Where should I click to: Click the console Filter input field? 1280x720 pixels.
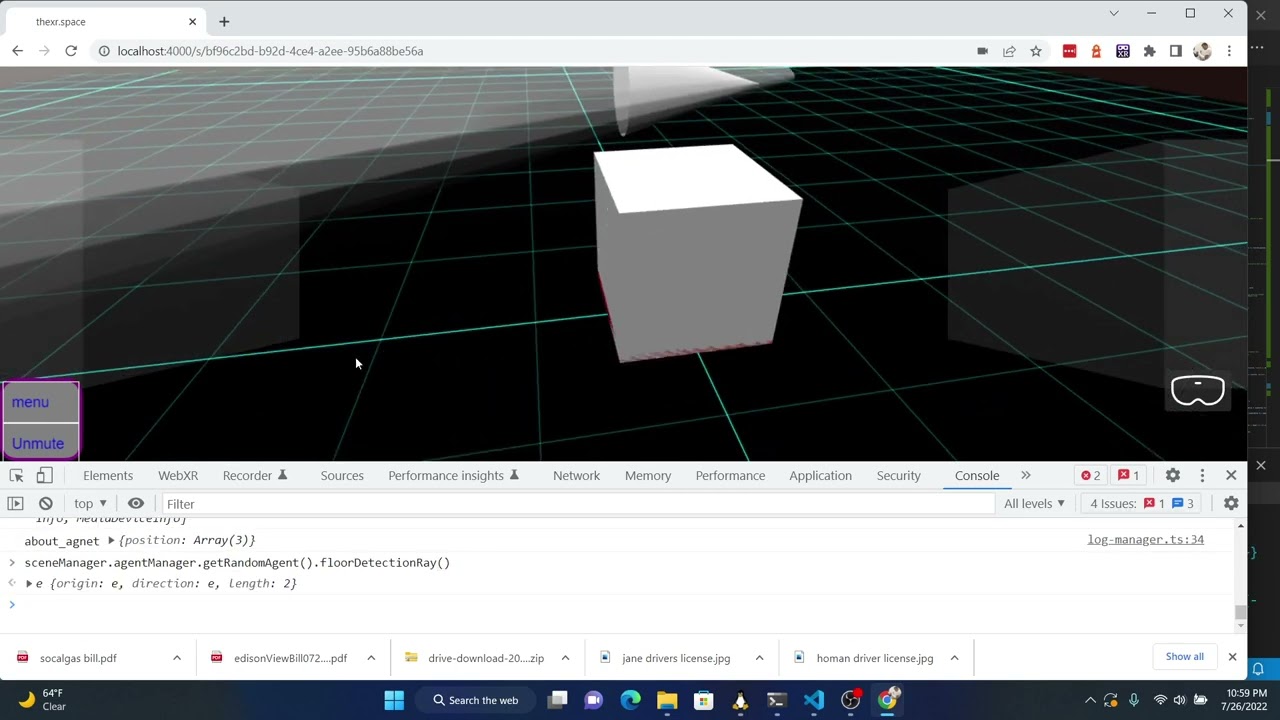pyautogui.click(x=578, y=504)
